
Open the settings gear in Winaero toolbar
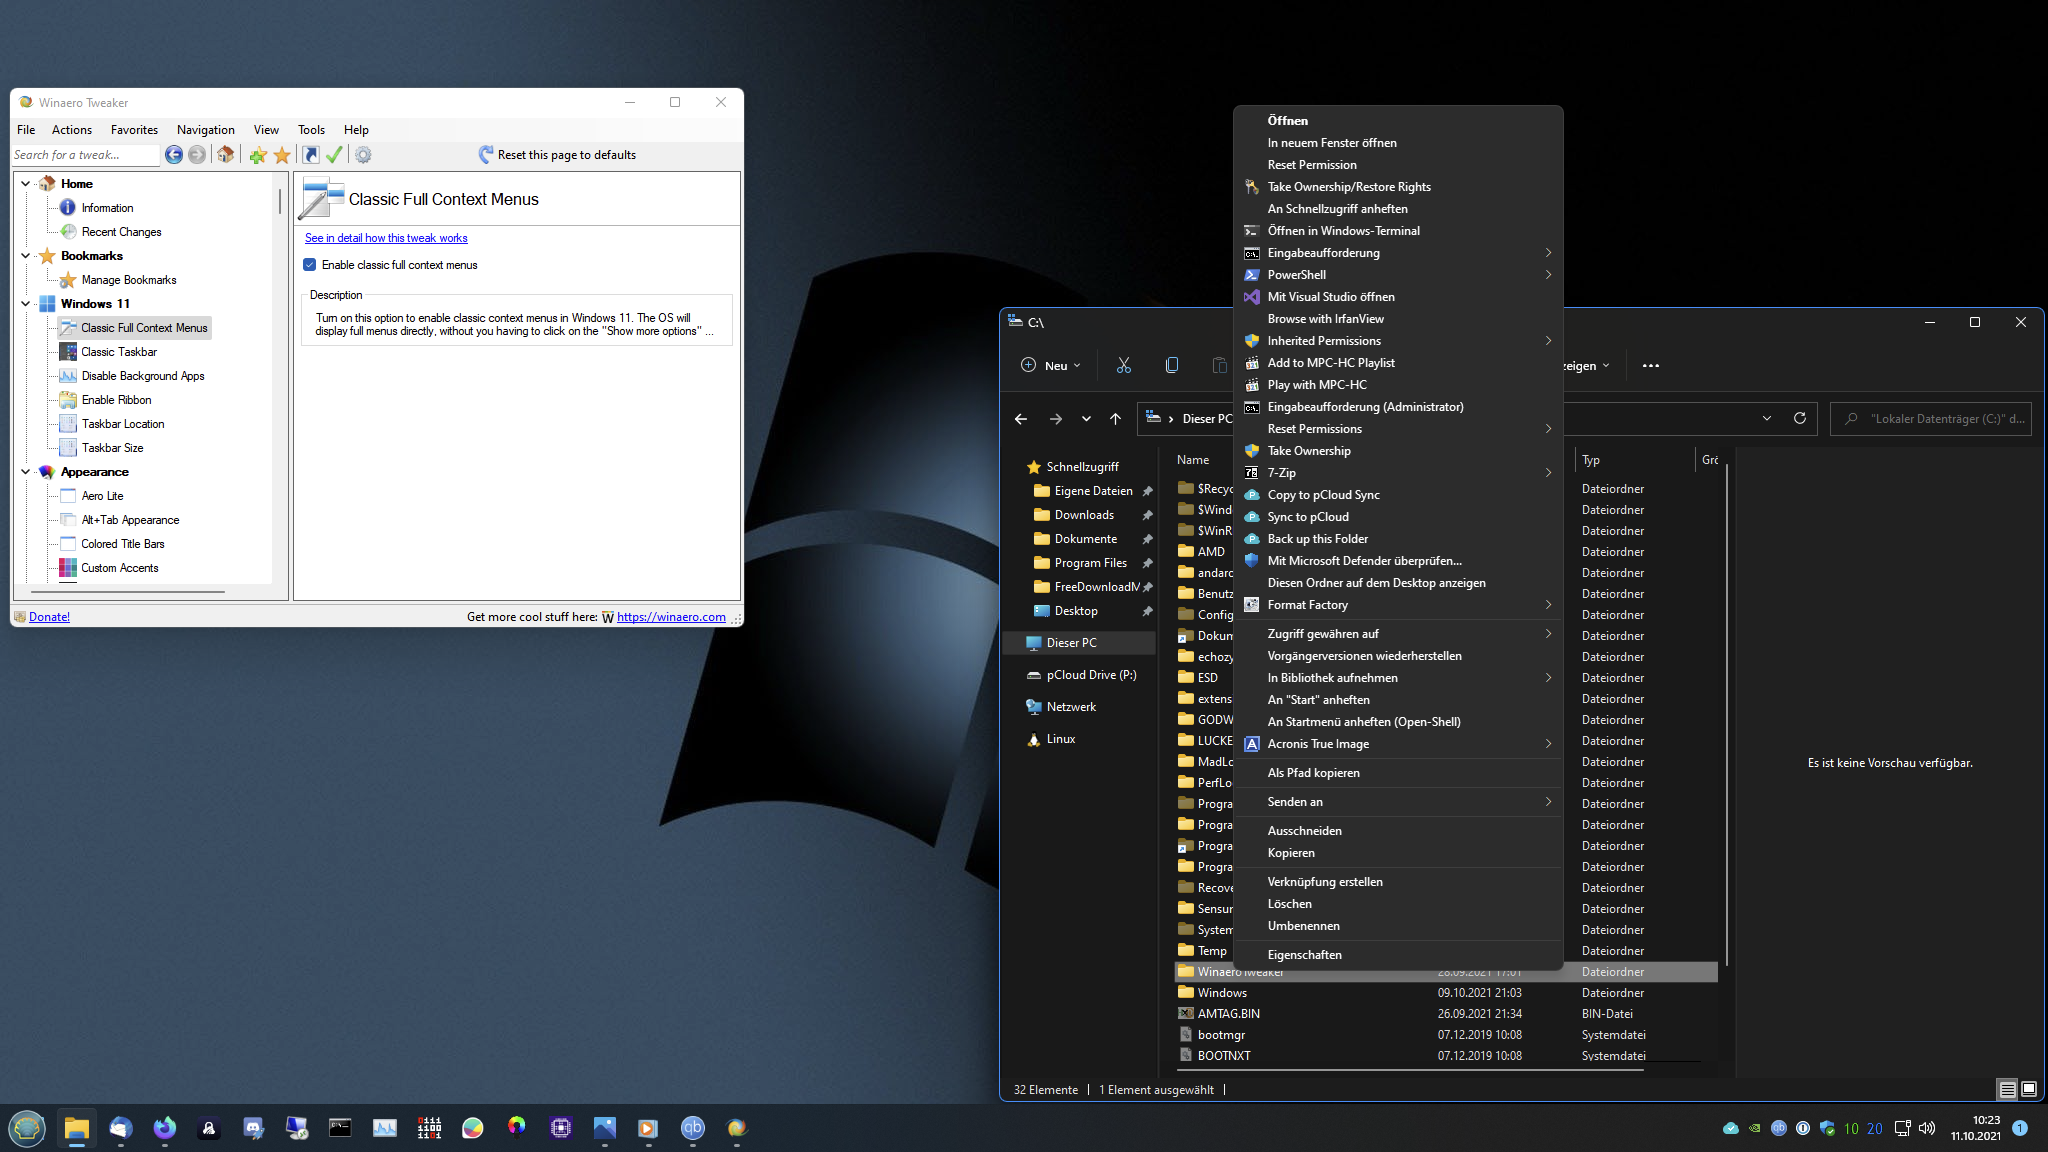point(363,155)
